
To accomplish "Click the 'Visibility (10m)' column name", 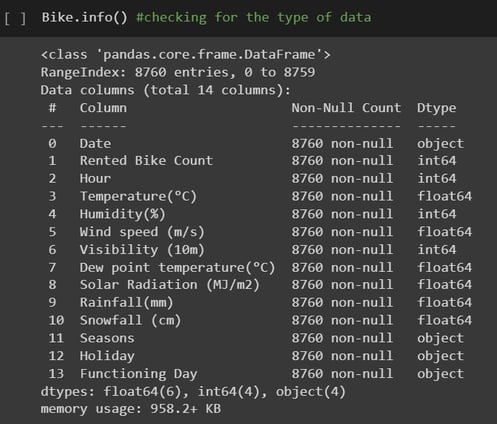I will click(x=142, y=250).
